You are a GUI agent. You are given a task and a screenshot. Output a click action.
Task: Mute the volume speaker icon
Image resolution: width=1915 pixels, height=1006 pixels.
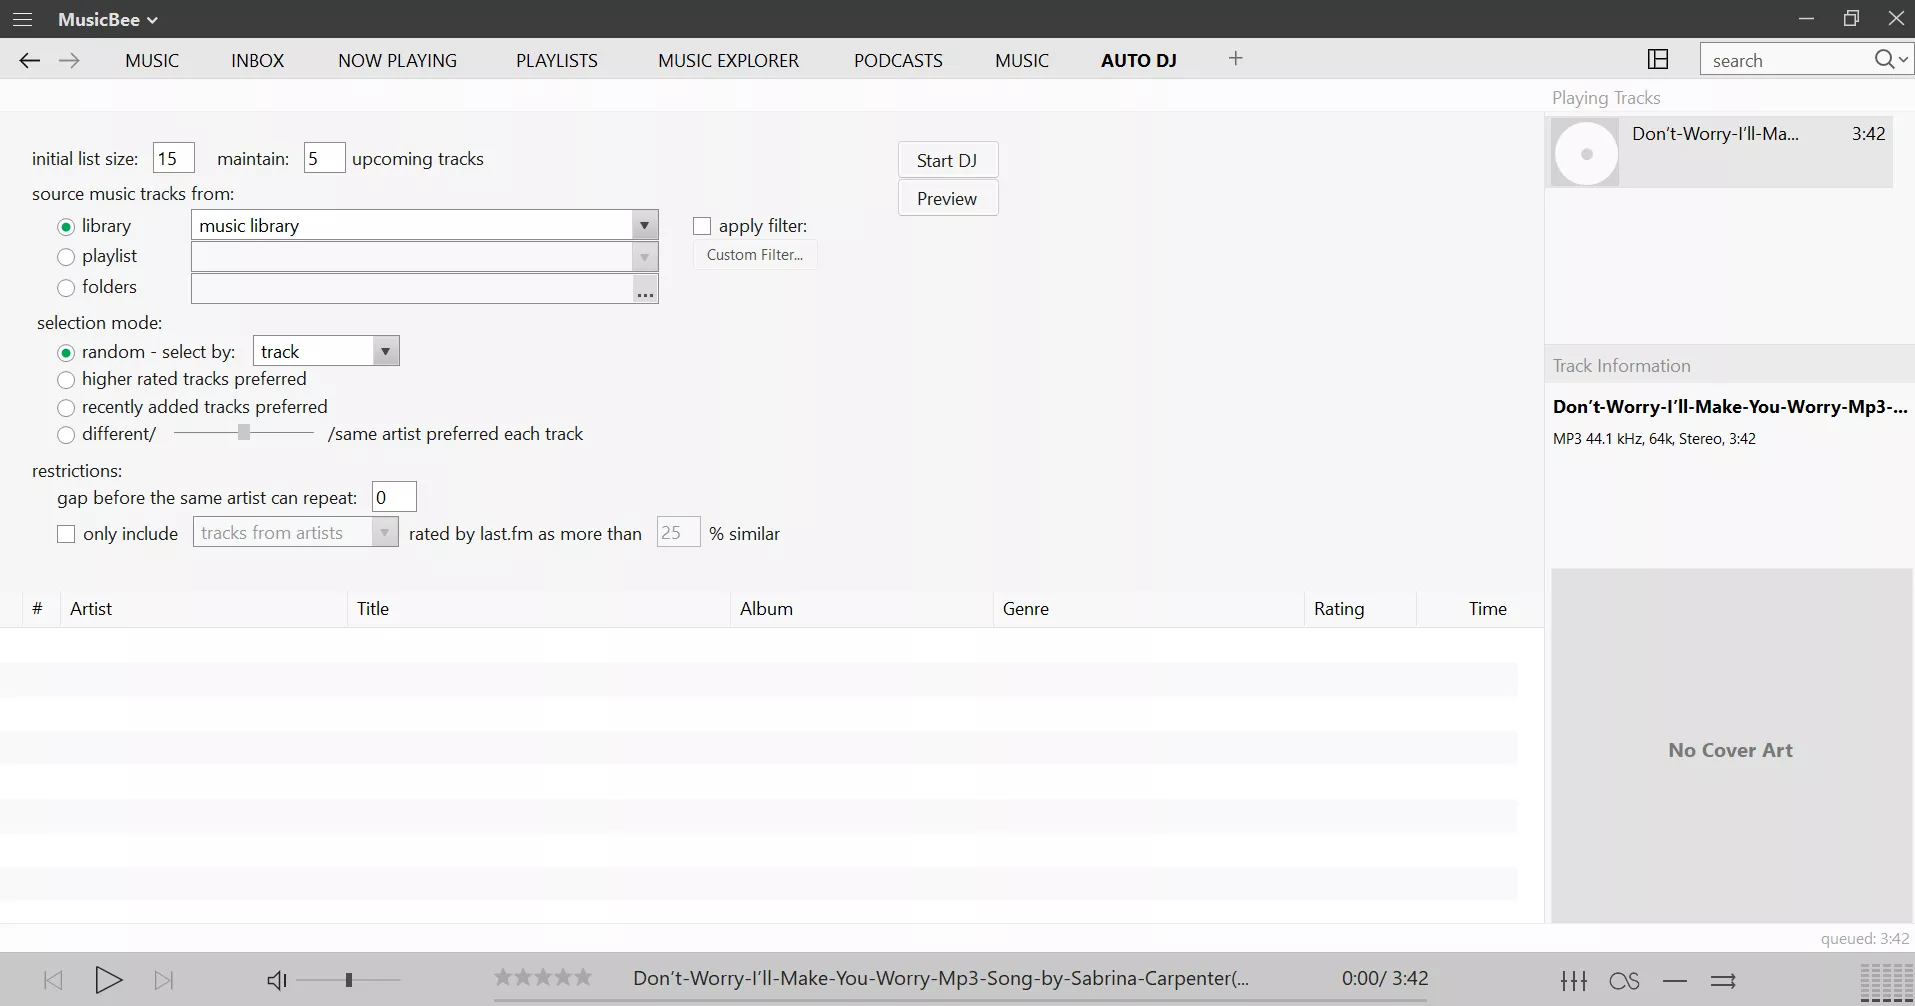click(276, 980)
